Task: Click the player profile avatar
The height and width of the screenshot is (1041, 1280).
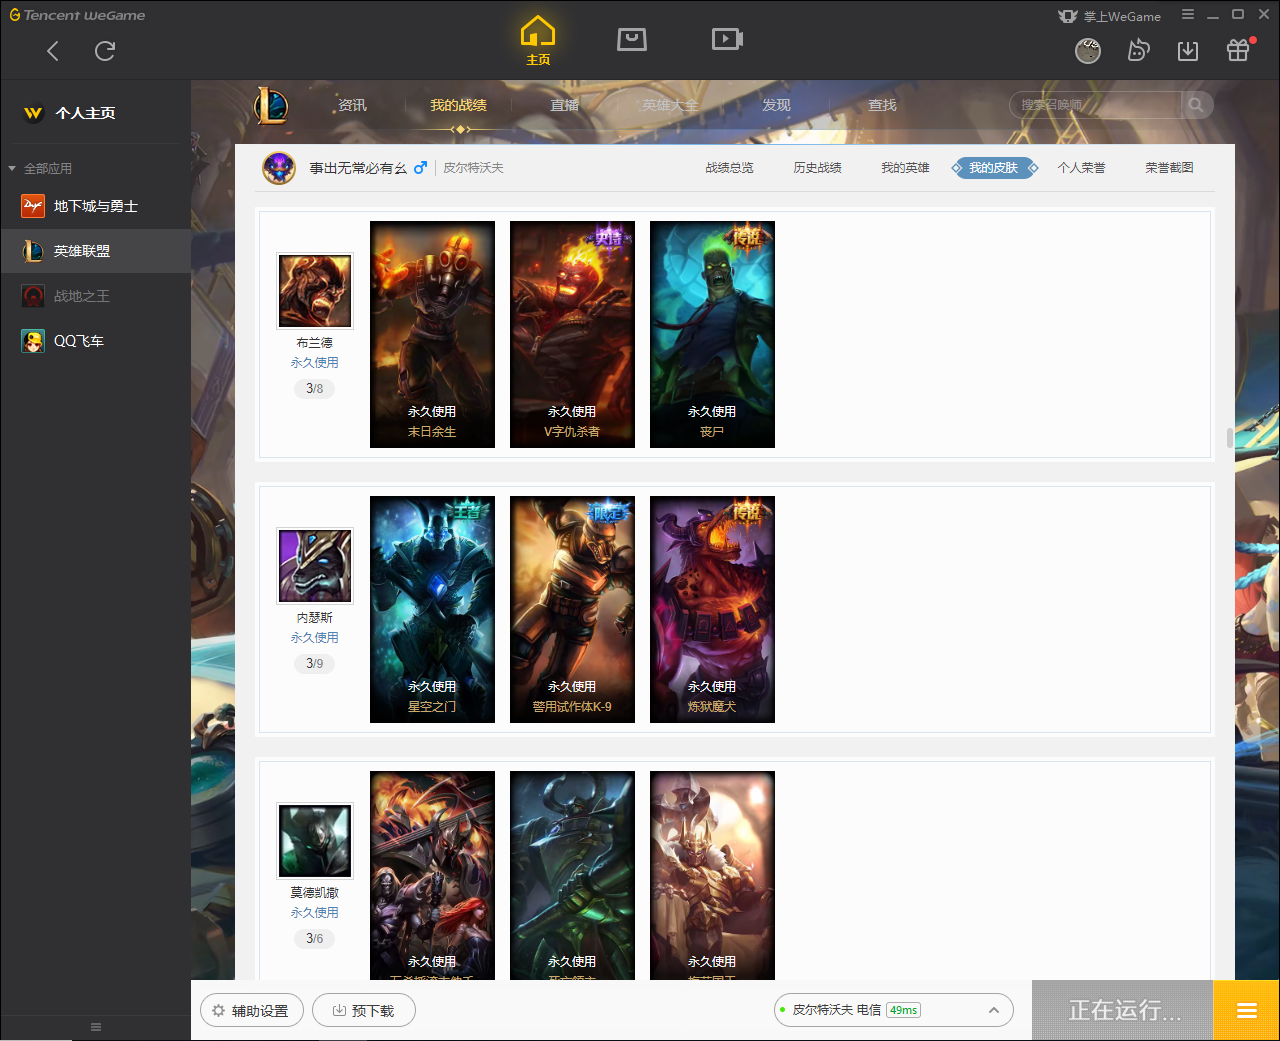Action: click(x=279, y=168)
